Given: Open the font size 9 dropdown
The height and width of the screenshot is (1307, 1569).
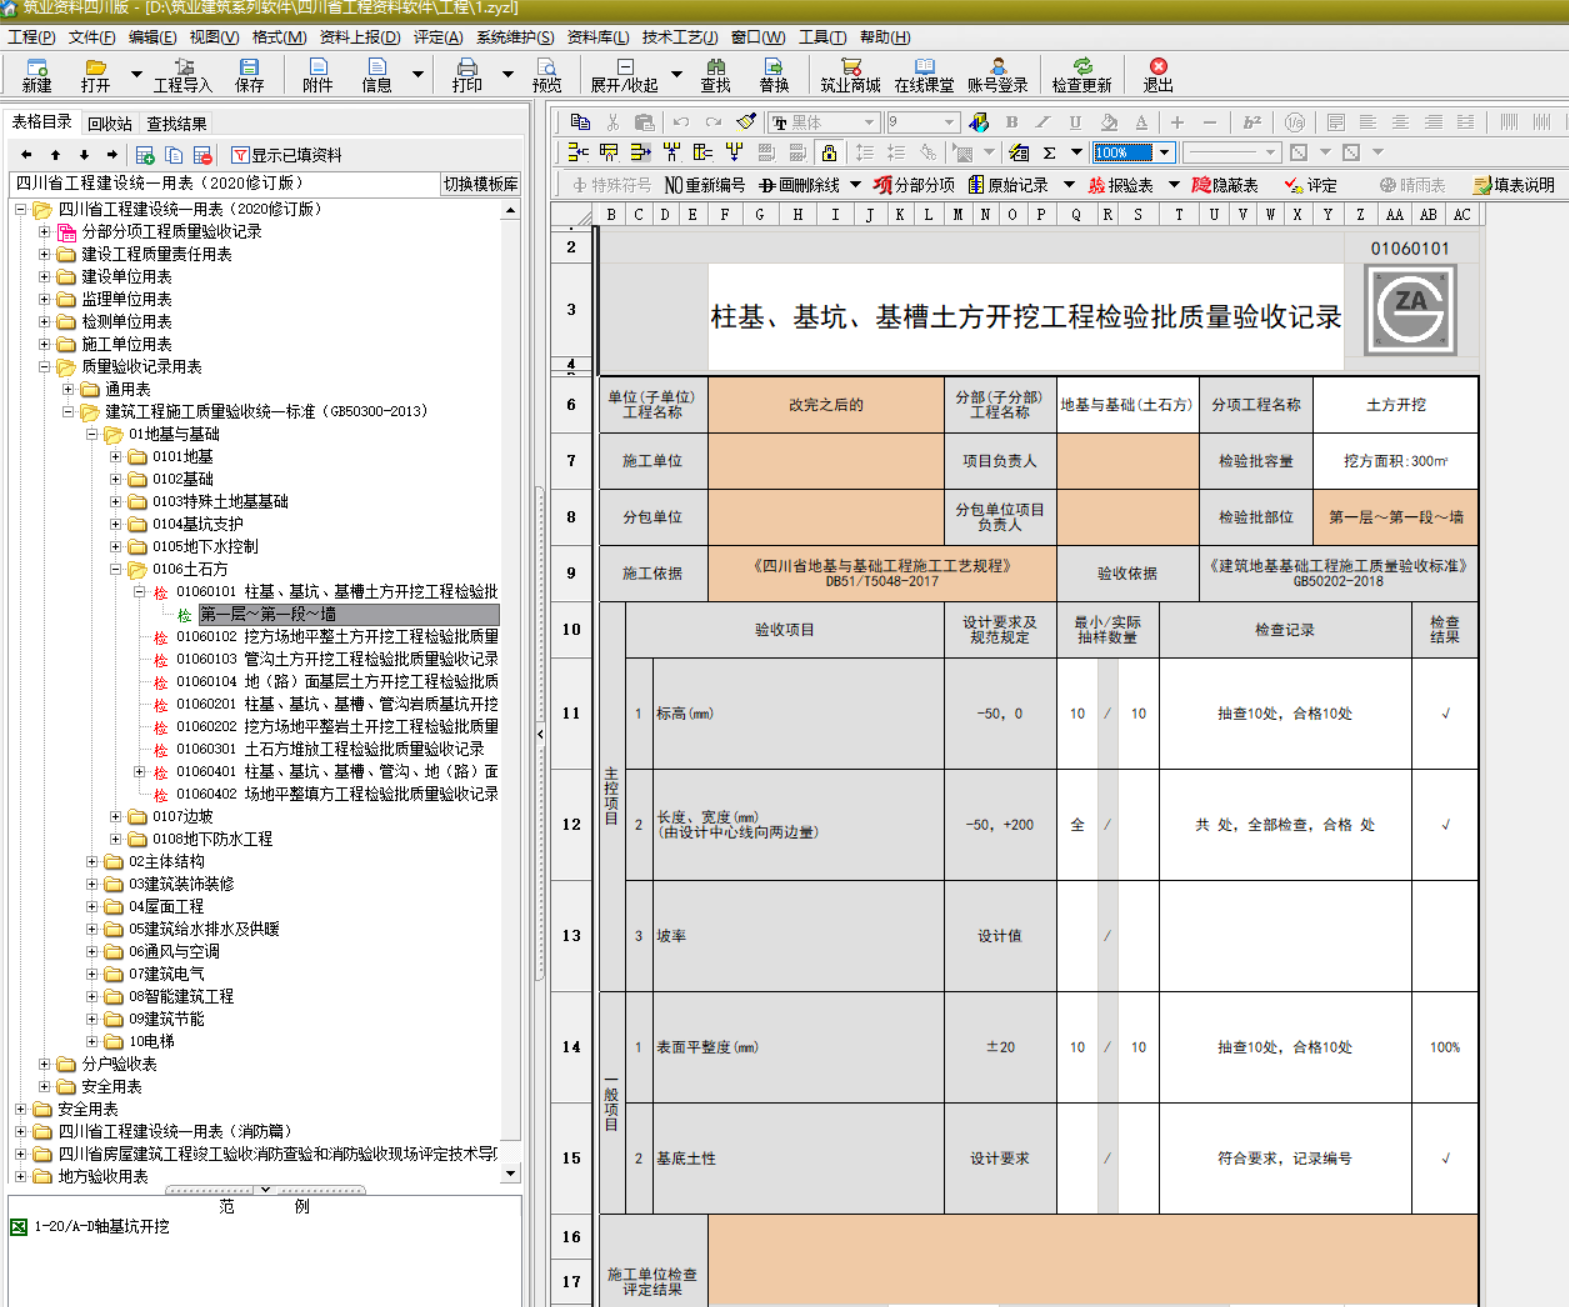Looking at the screenshot, I should click(949, 122).
